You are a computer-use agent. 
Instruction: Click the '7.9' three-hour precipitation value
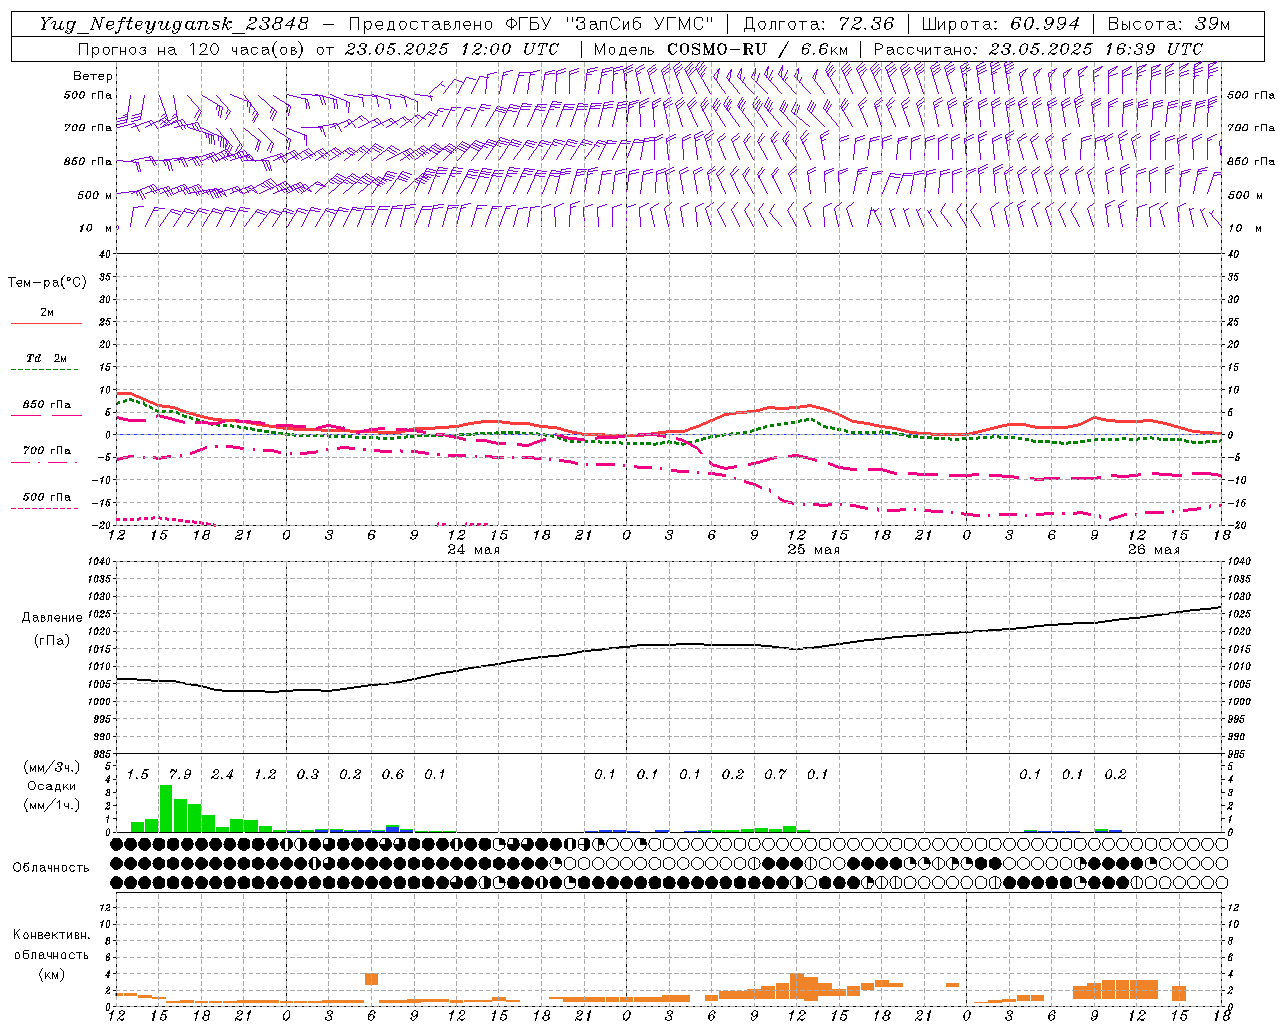[x=180, y=775]
